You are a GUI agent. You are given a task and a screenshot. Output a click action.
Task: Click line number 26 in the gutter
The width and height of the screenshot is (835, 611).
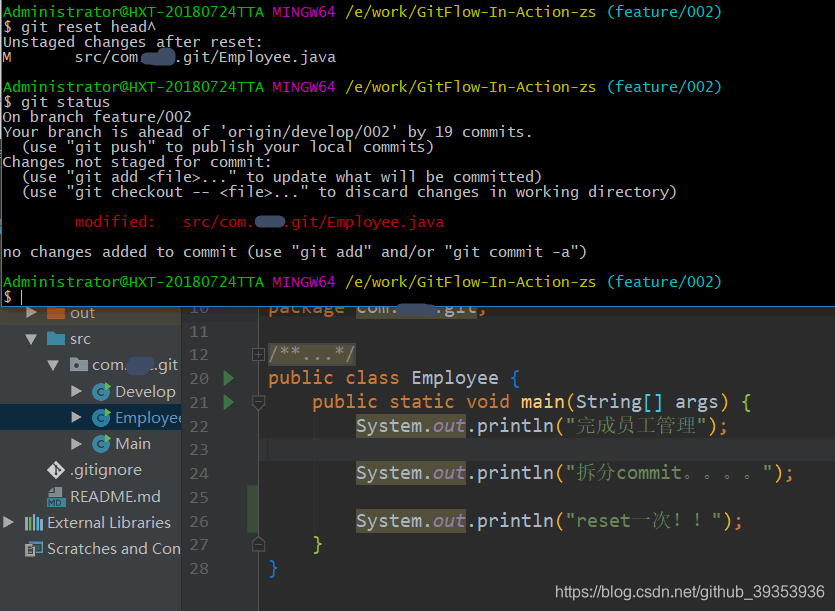[x=199, y=521]
